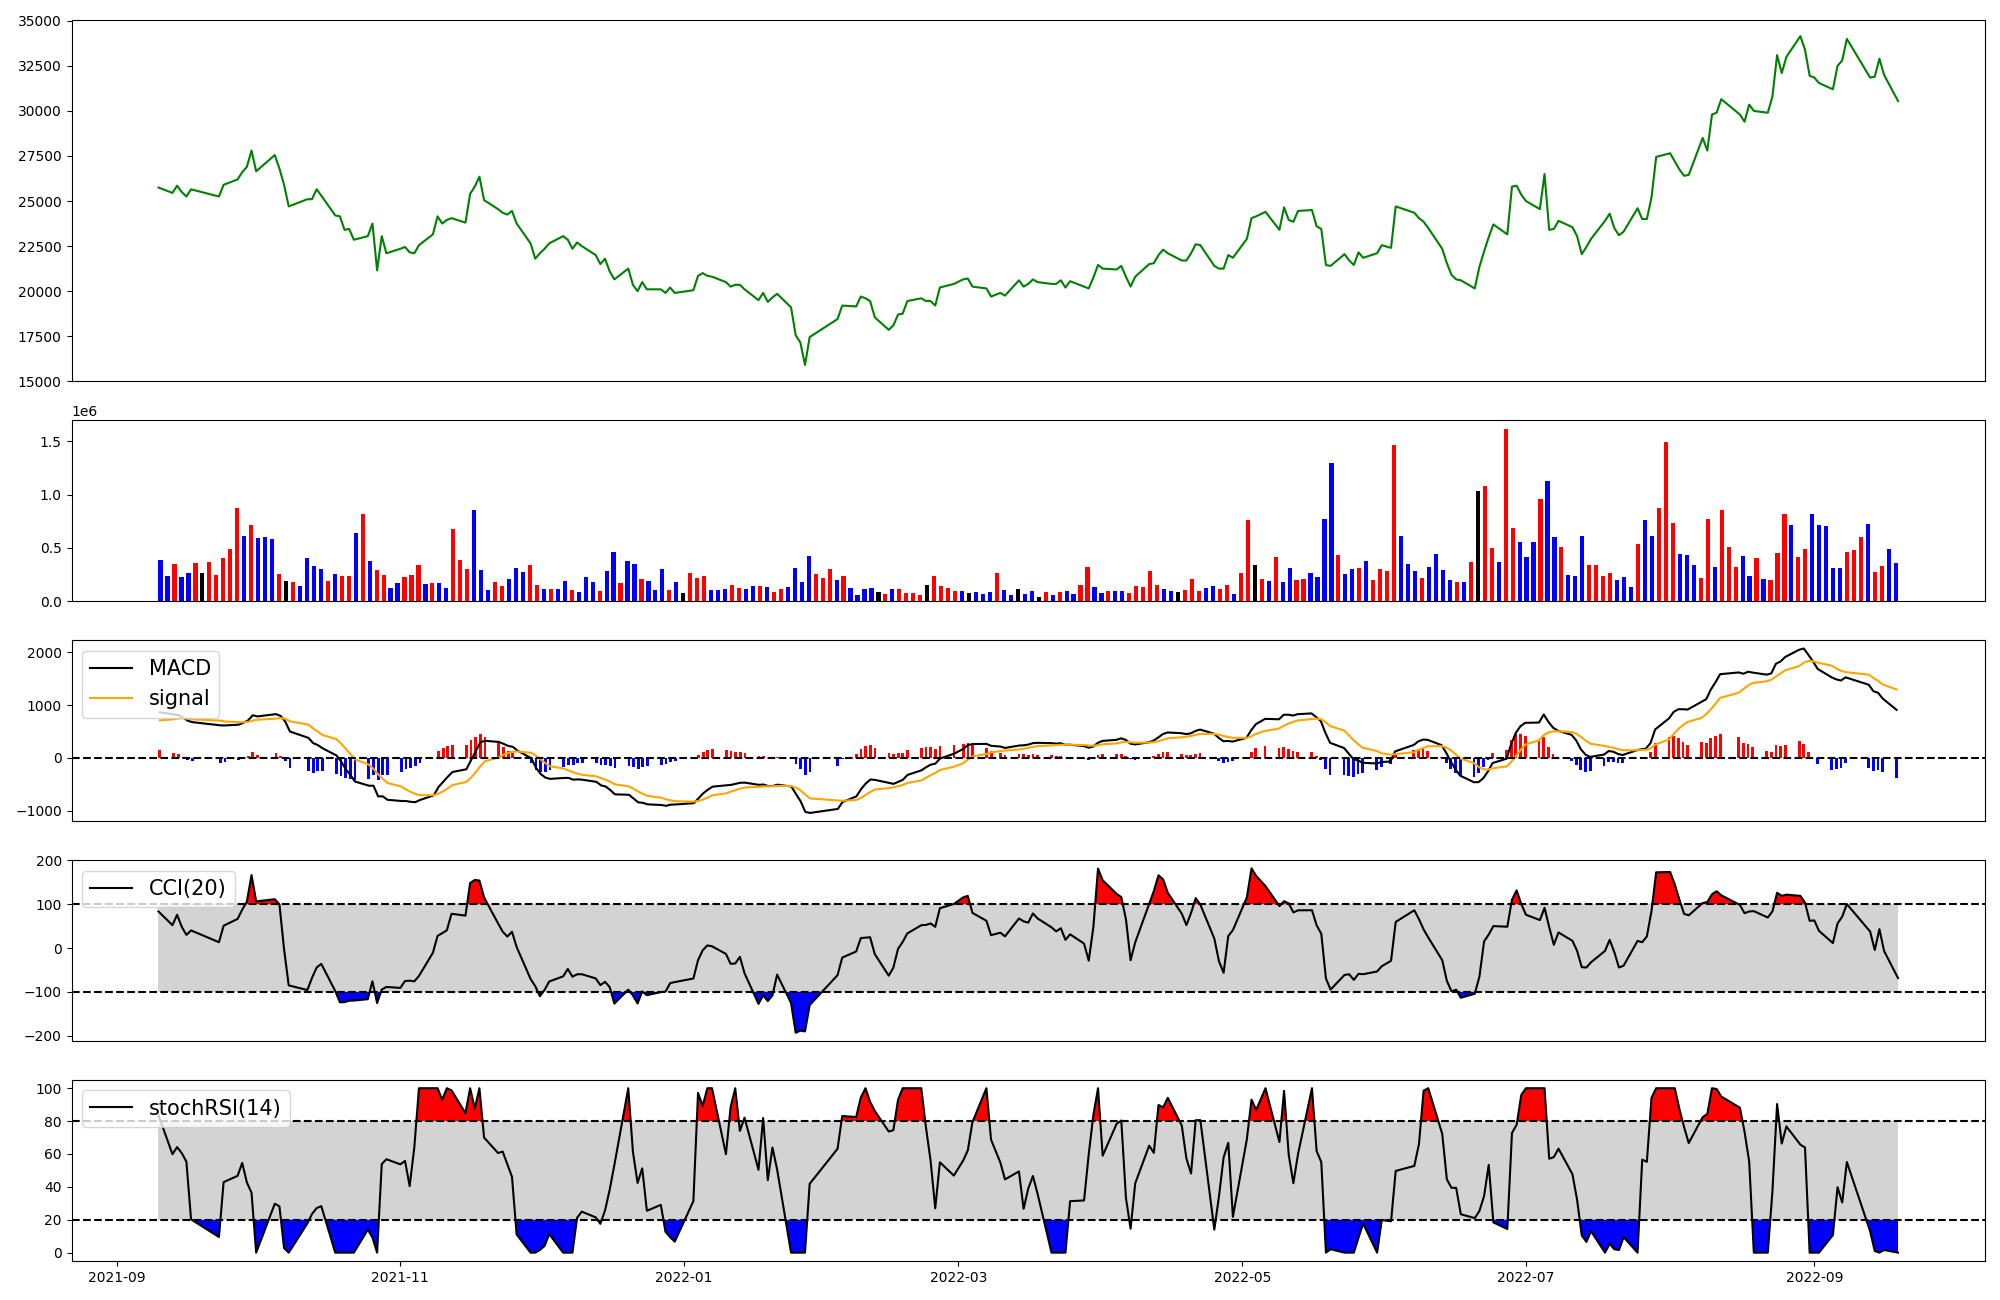Screen dimensions: 2000x1300
Task: Click the 35000 price axis label
Action: (x=40, y=21)
